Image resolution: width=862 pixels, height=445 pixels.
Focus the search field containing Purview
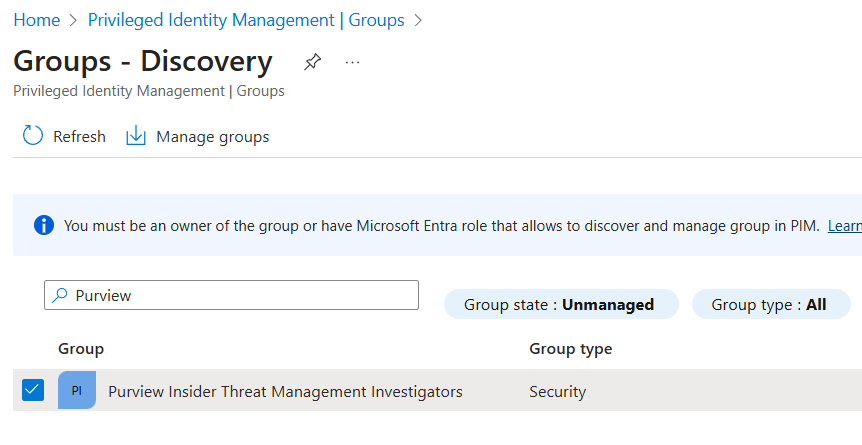click(x=240, y=295)
